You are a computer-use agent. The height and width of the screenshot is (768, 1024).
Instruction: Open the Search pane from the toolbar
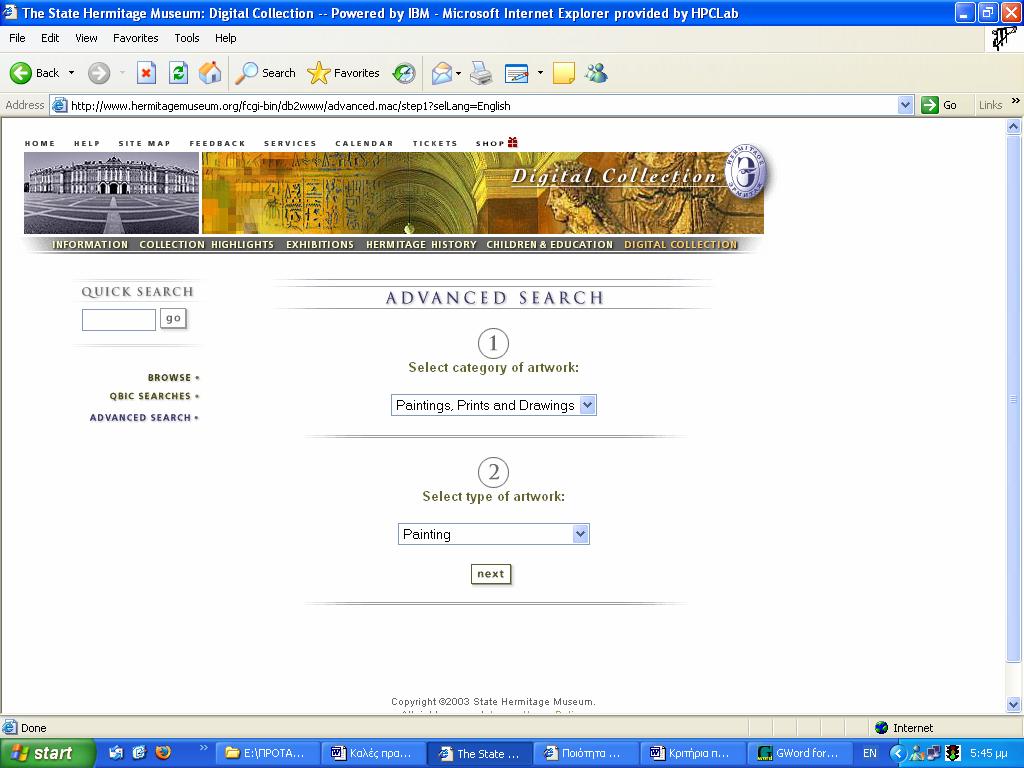point(265,73)
